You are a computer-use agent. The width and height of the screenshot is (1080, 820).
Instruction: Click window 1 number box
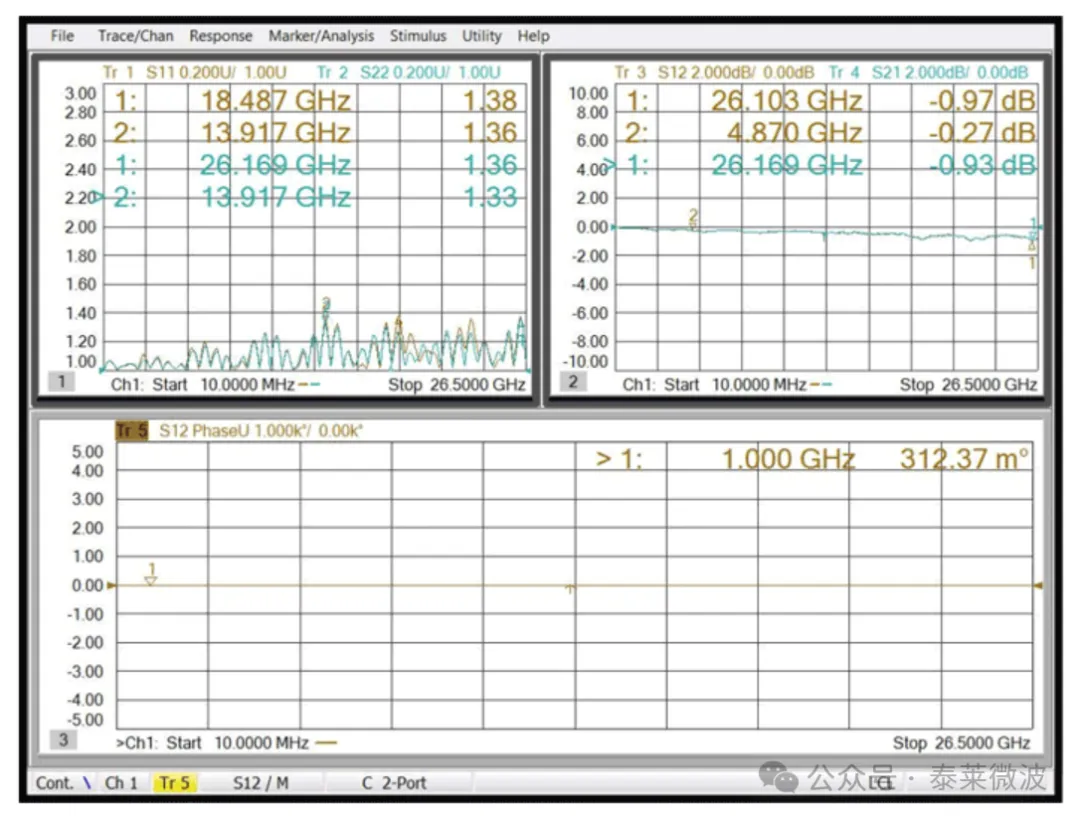click(61, 381)
